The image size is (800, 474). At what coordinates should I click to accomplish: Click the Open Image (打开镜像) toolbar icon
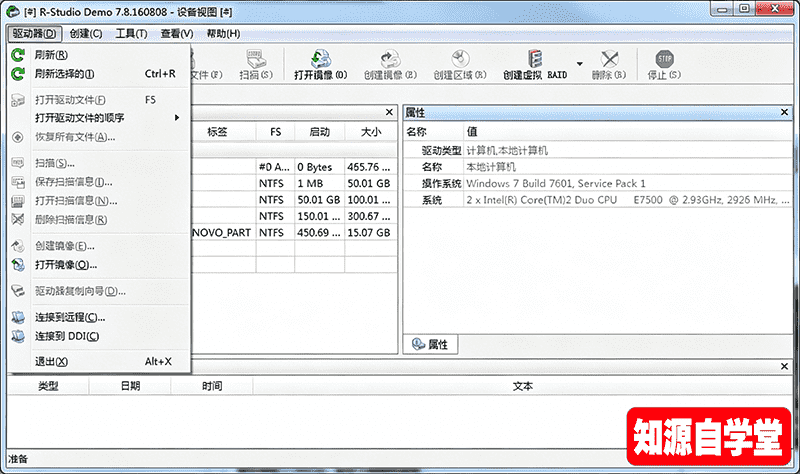(x=321, y=59)
